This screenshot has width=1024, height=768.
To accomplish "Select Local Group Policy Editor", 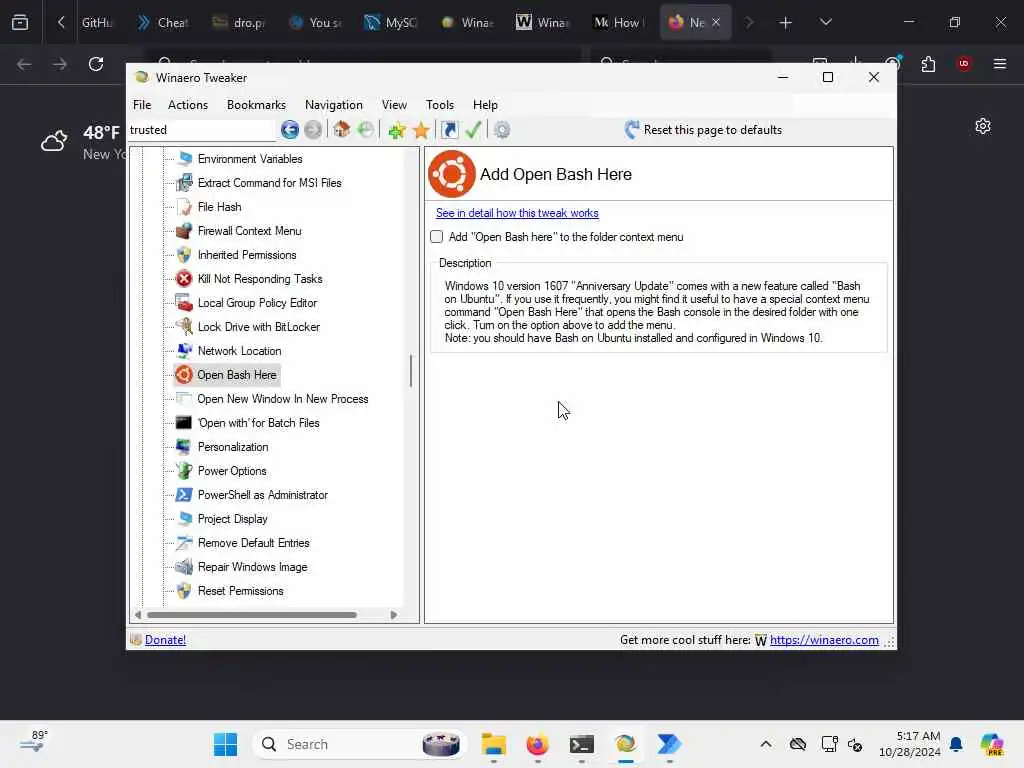I will [x=257, y=303].
